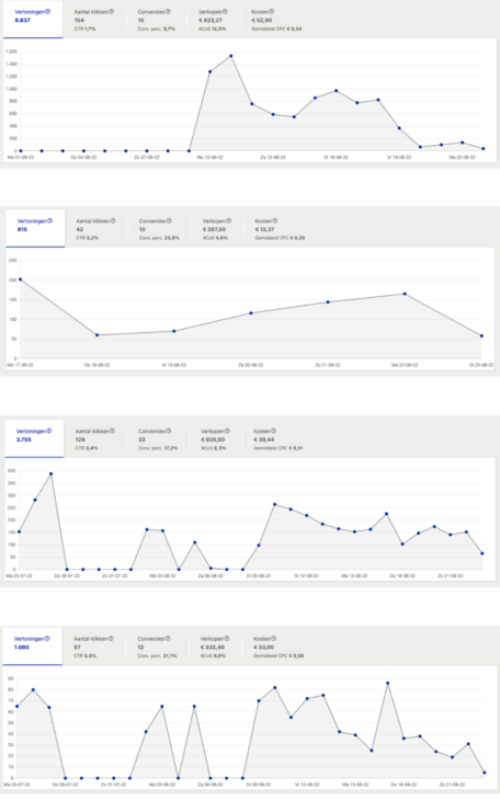Click info icon beside Aantal klikken 57
The image size is (500, 800).
[111, 638]
